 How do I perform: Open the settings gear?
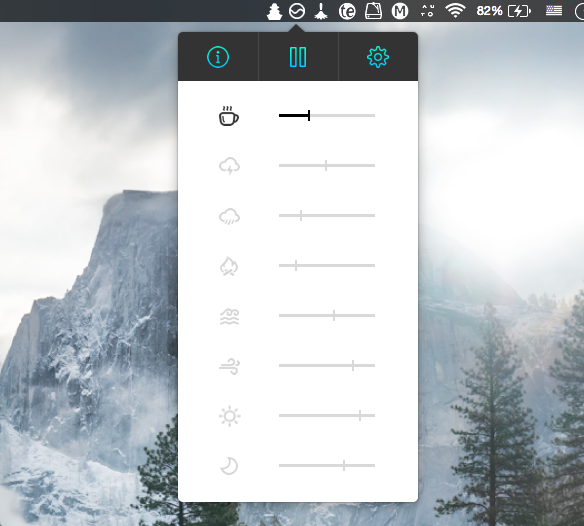pos(378,57)
